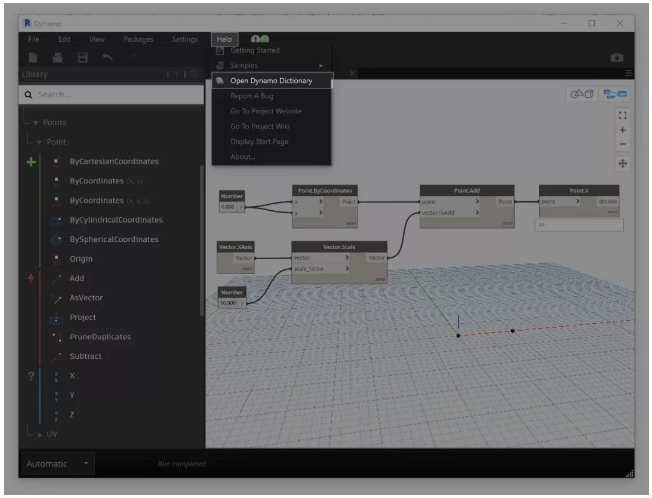The image size is (652, 498).
Task: Collapse the Points category in library
Action: [x=54, y=122]
